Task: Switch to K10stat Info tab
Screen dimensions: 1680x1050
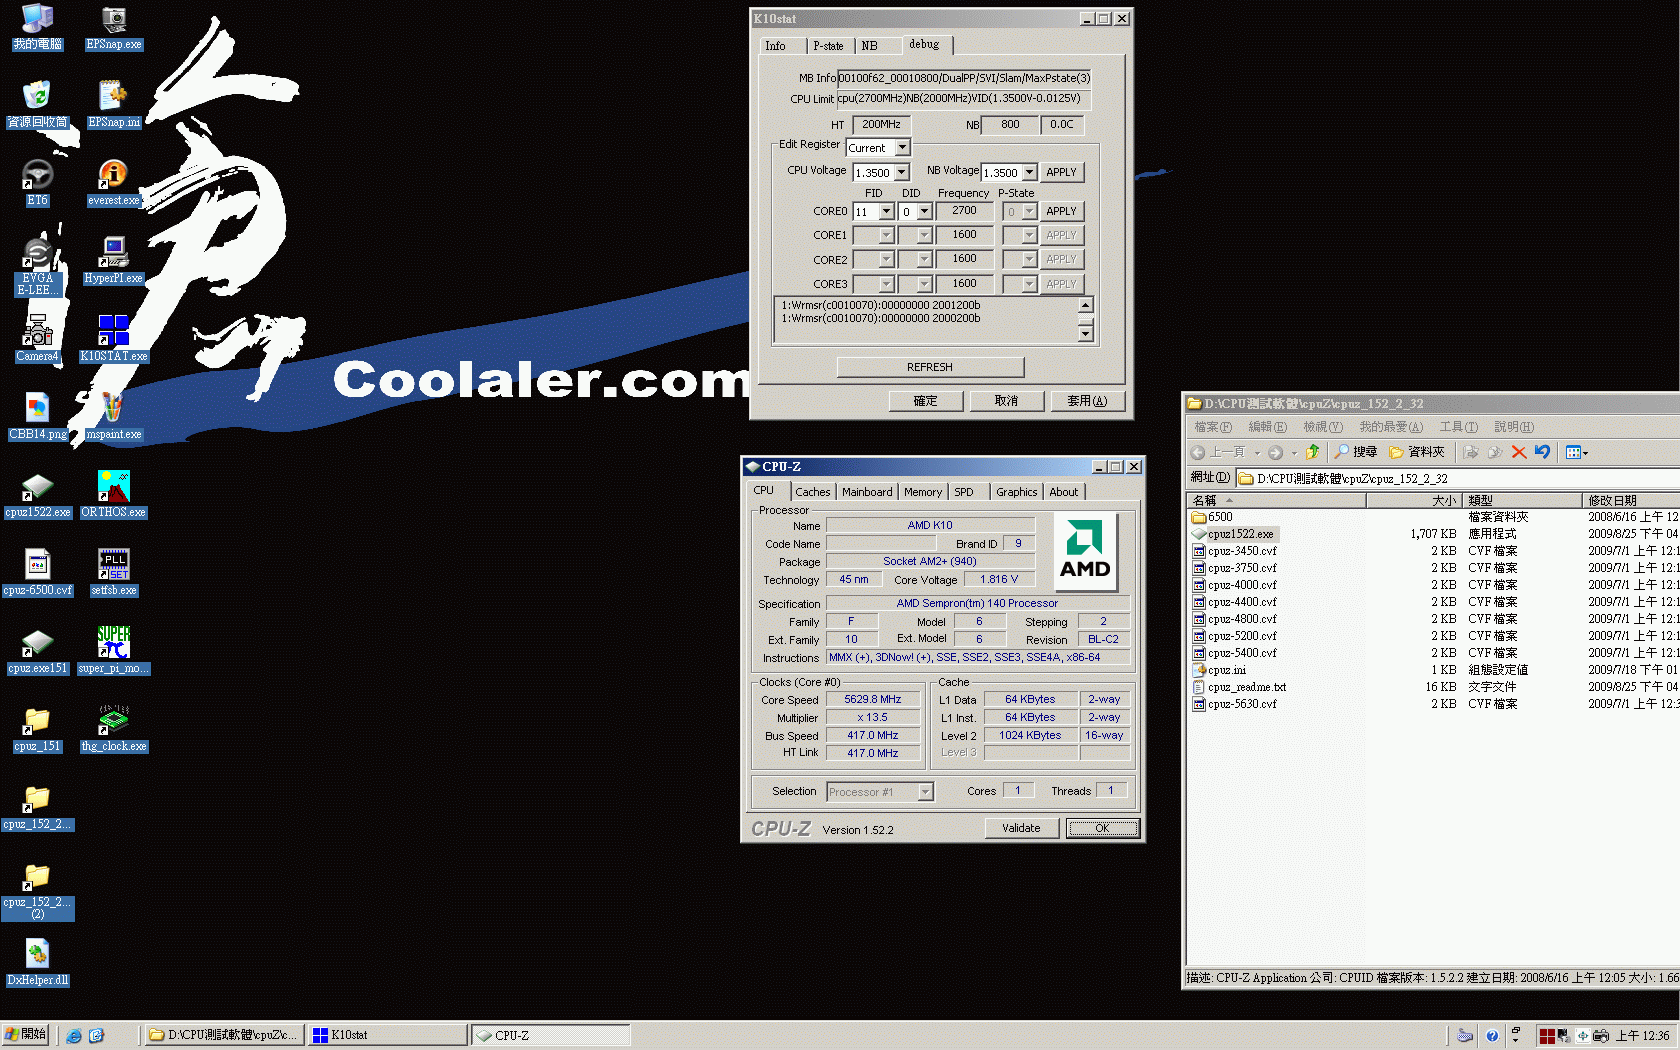Action: pyautogui.click(x=776, y=46)
